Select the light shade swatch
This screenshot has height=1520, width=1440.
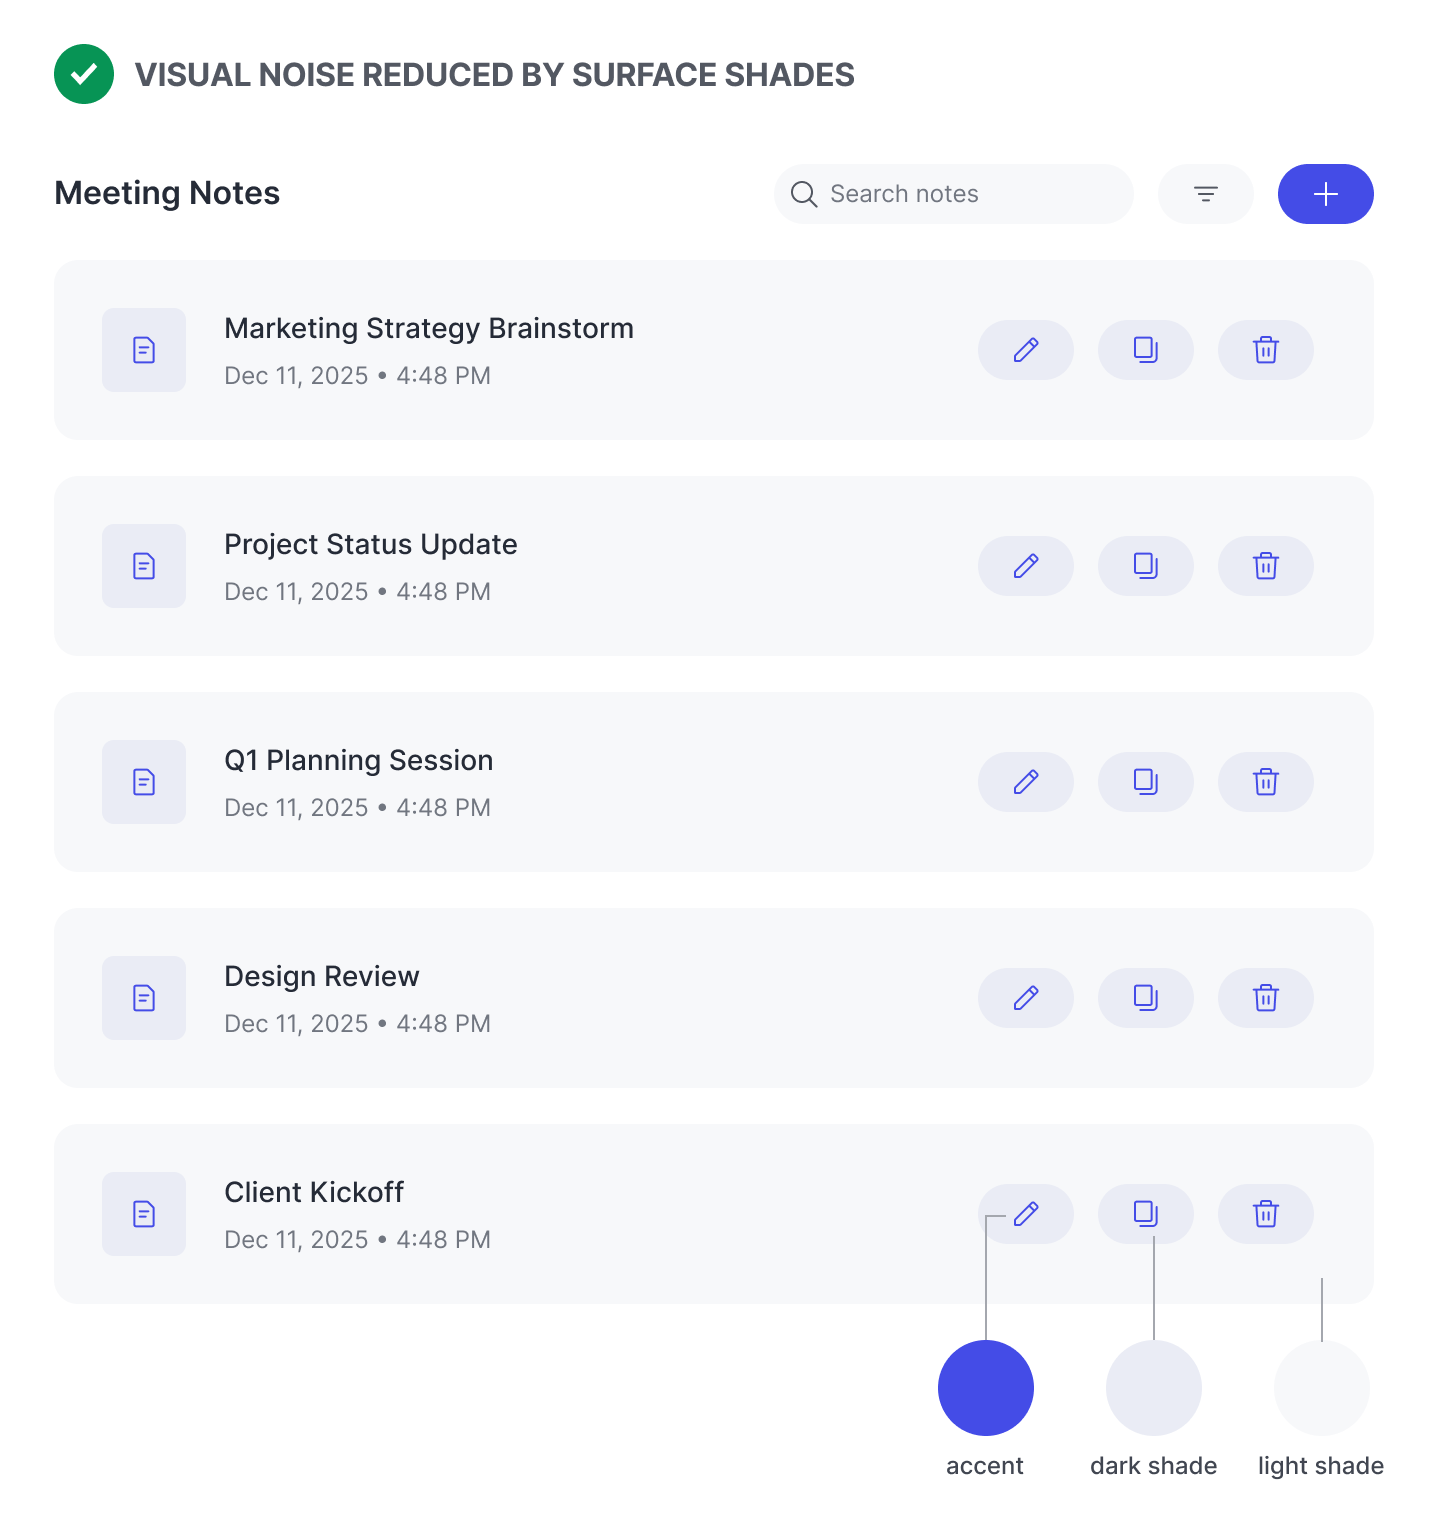1321,1388
